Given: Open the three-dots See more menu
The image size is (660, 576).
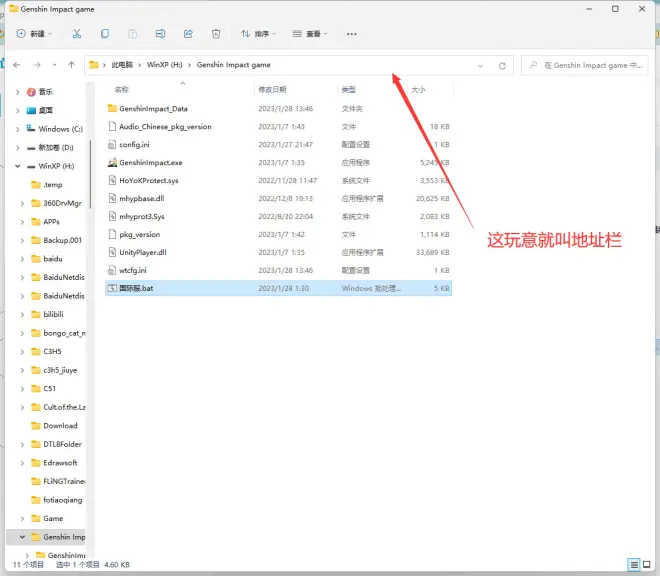Looking at the screenshot, I should (x=351, y=34).
